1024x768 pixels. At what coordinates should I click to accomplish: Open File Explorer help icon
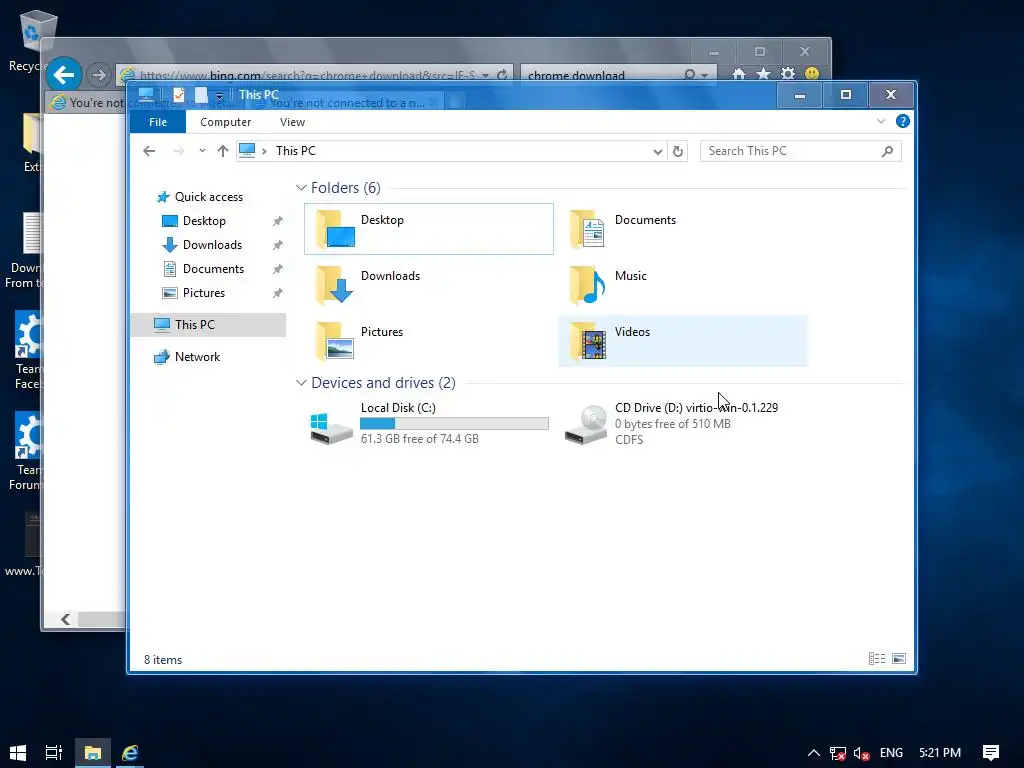tap(903, 121)
